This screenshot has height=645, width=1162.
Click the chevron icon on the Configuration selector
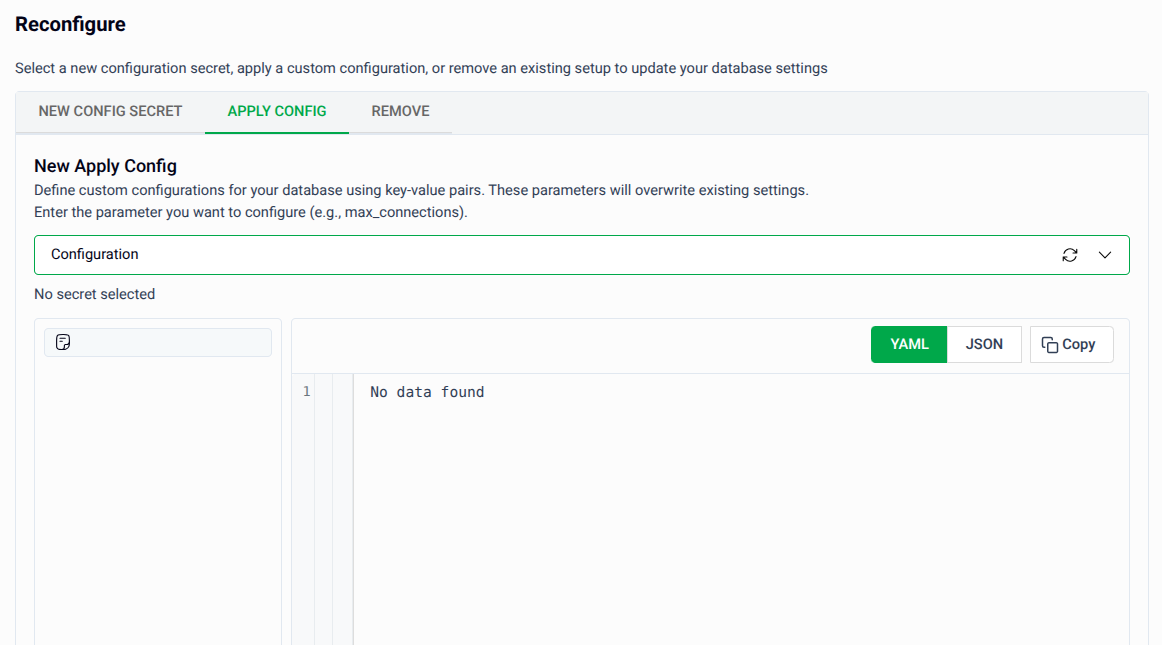tap(1105, 255)
